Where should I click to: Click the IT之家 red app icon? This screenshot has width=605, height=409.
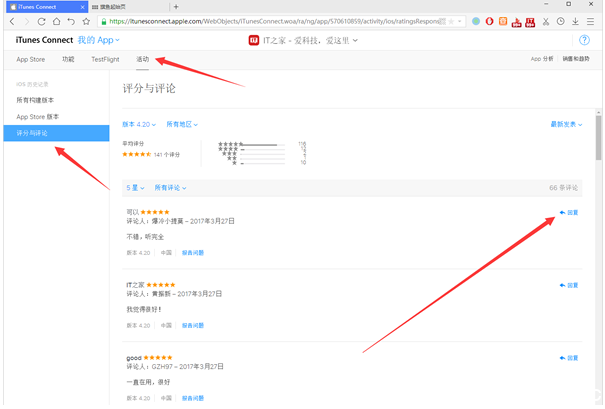pos(253,40)
